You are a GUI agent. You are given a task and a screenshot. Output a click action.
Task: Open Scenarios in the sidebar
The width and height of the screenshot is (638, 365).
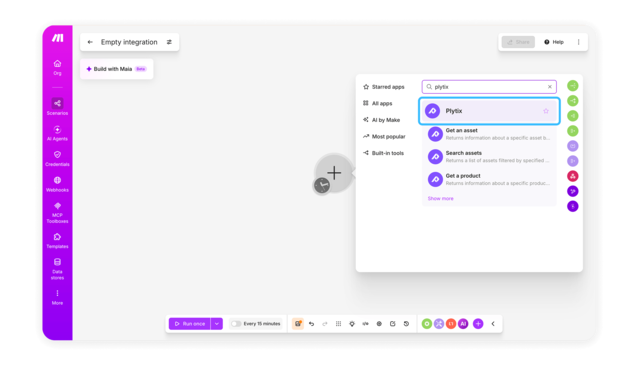coord(57,107)
